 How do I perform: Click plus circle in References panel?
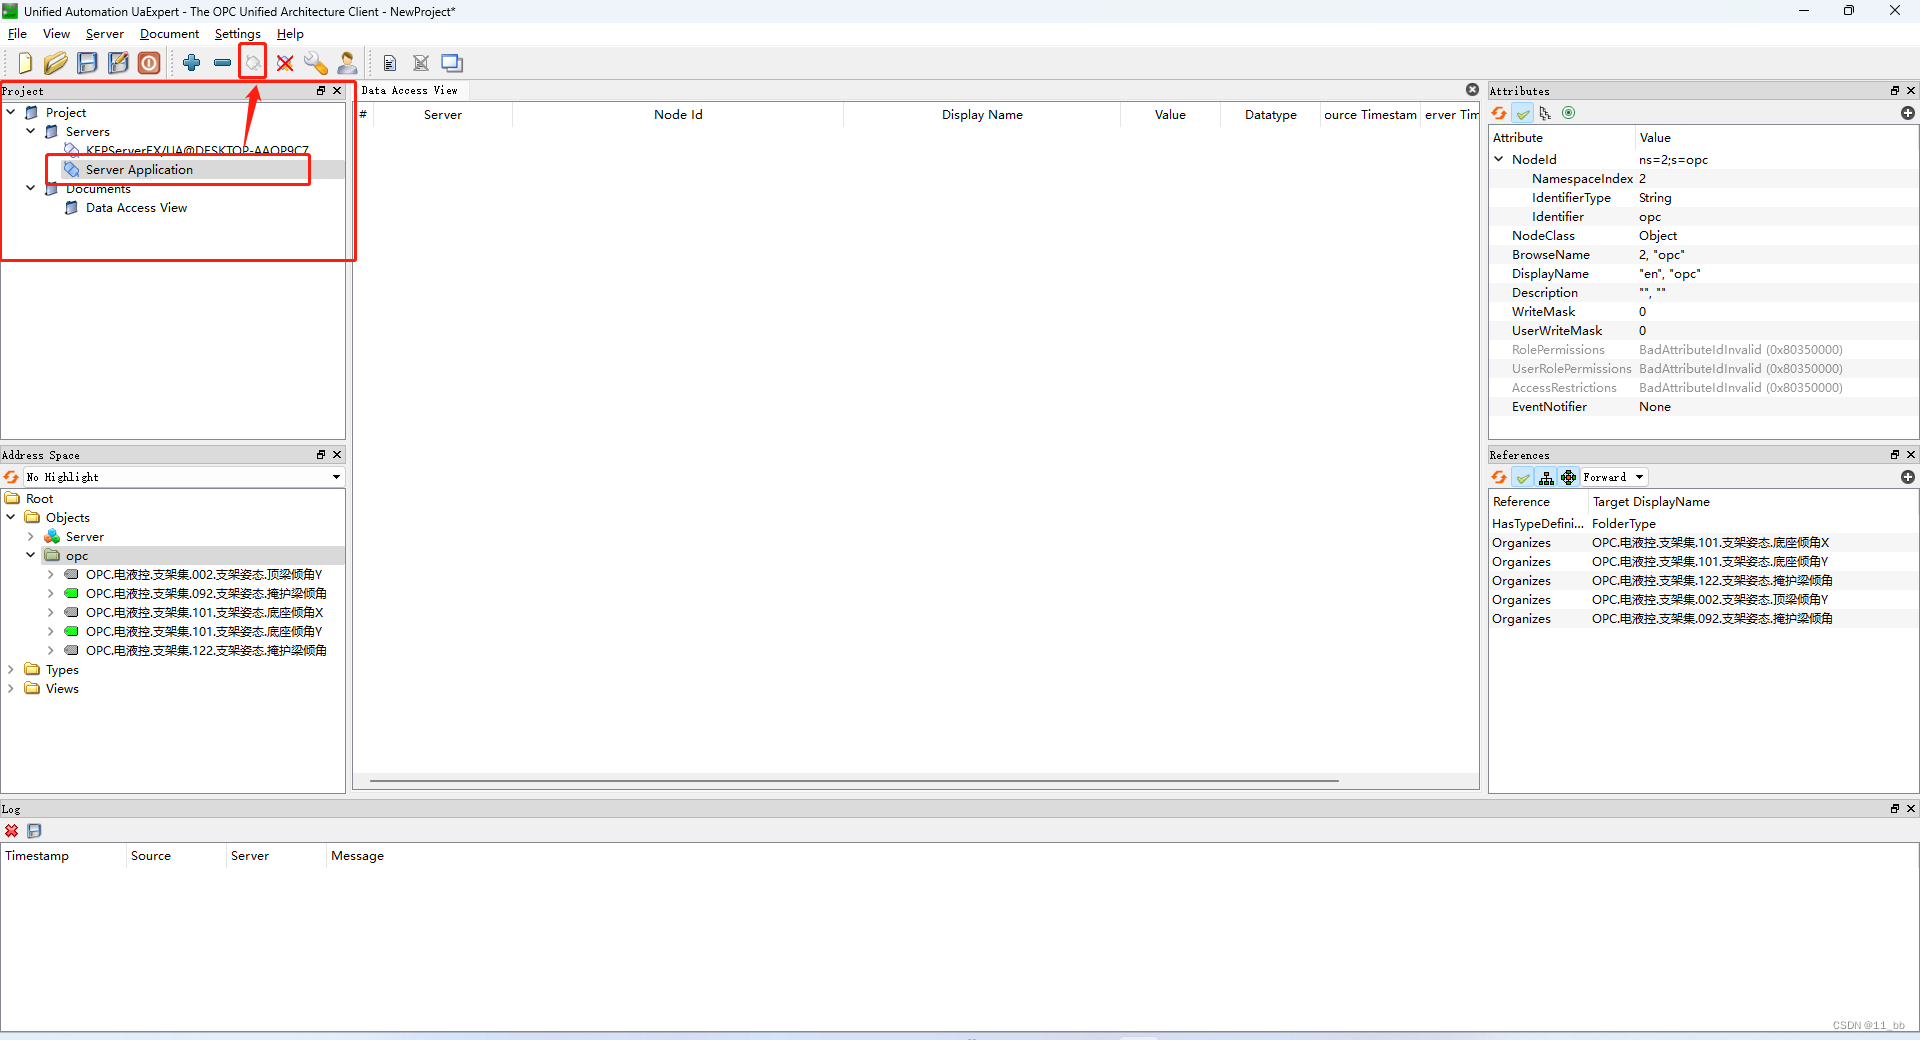1907,477
